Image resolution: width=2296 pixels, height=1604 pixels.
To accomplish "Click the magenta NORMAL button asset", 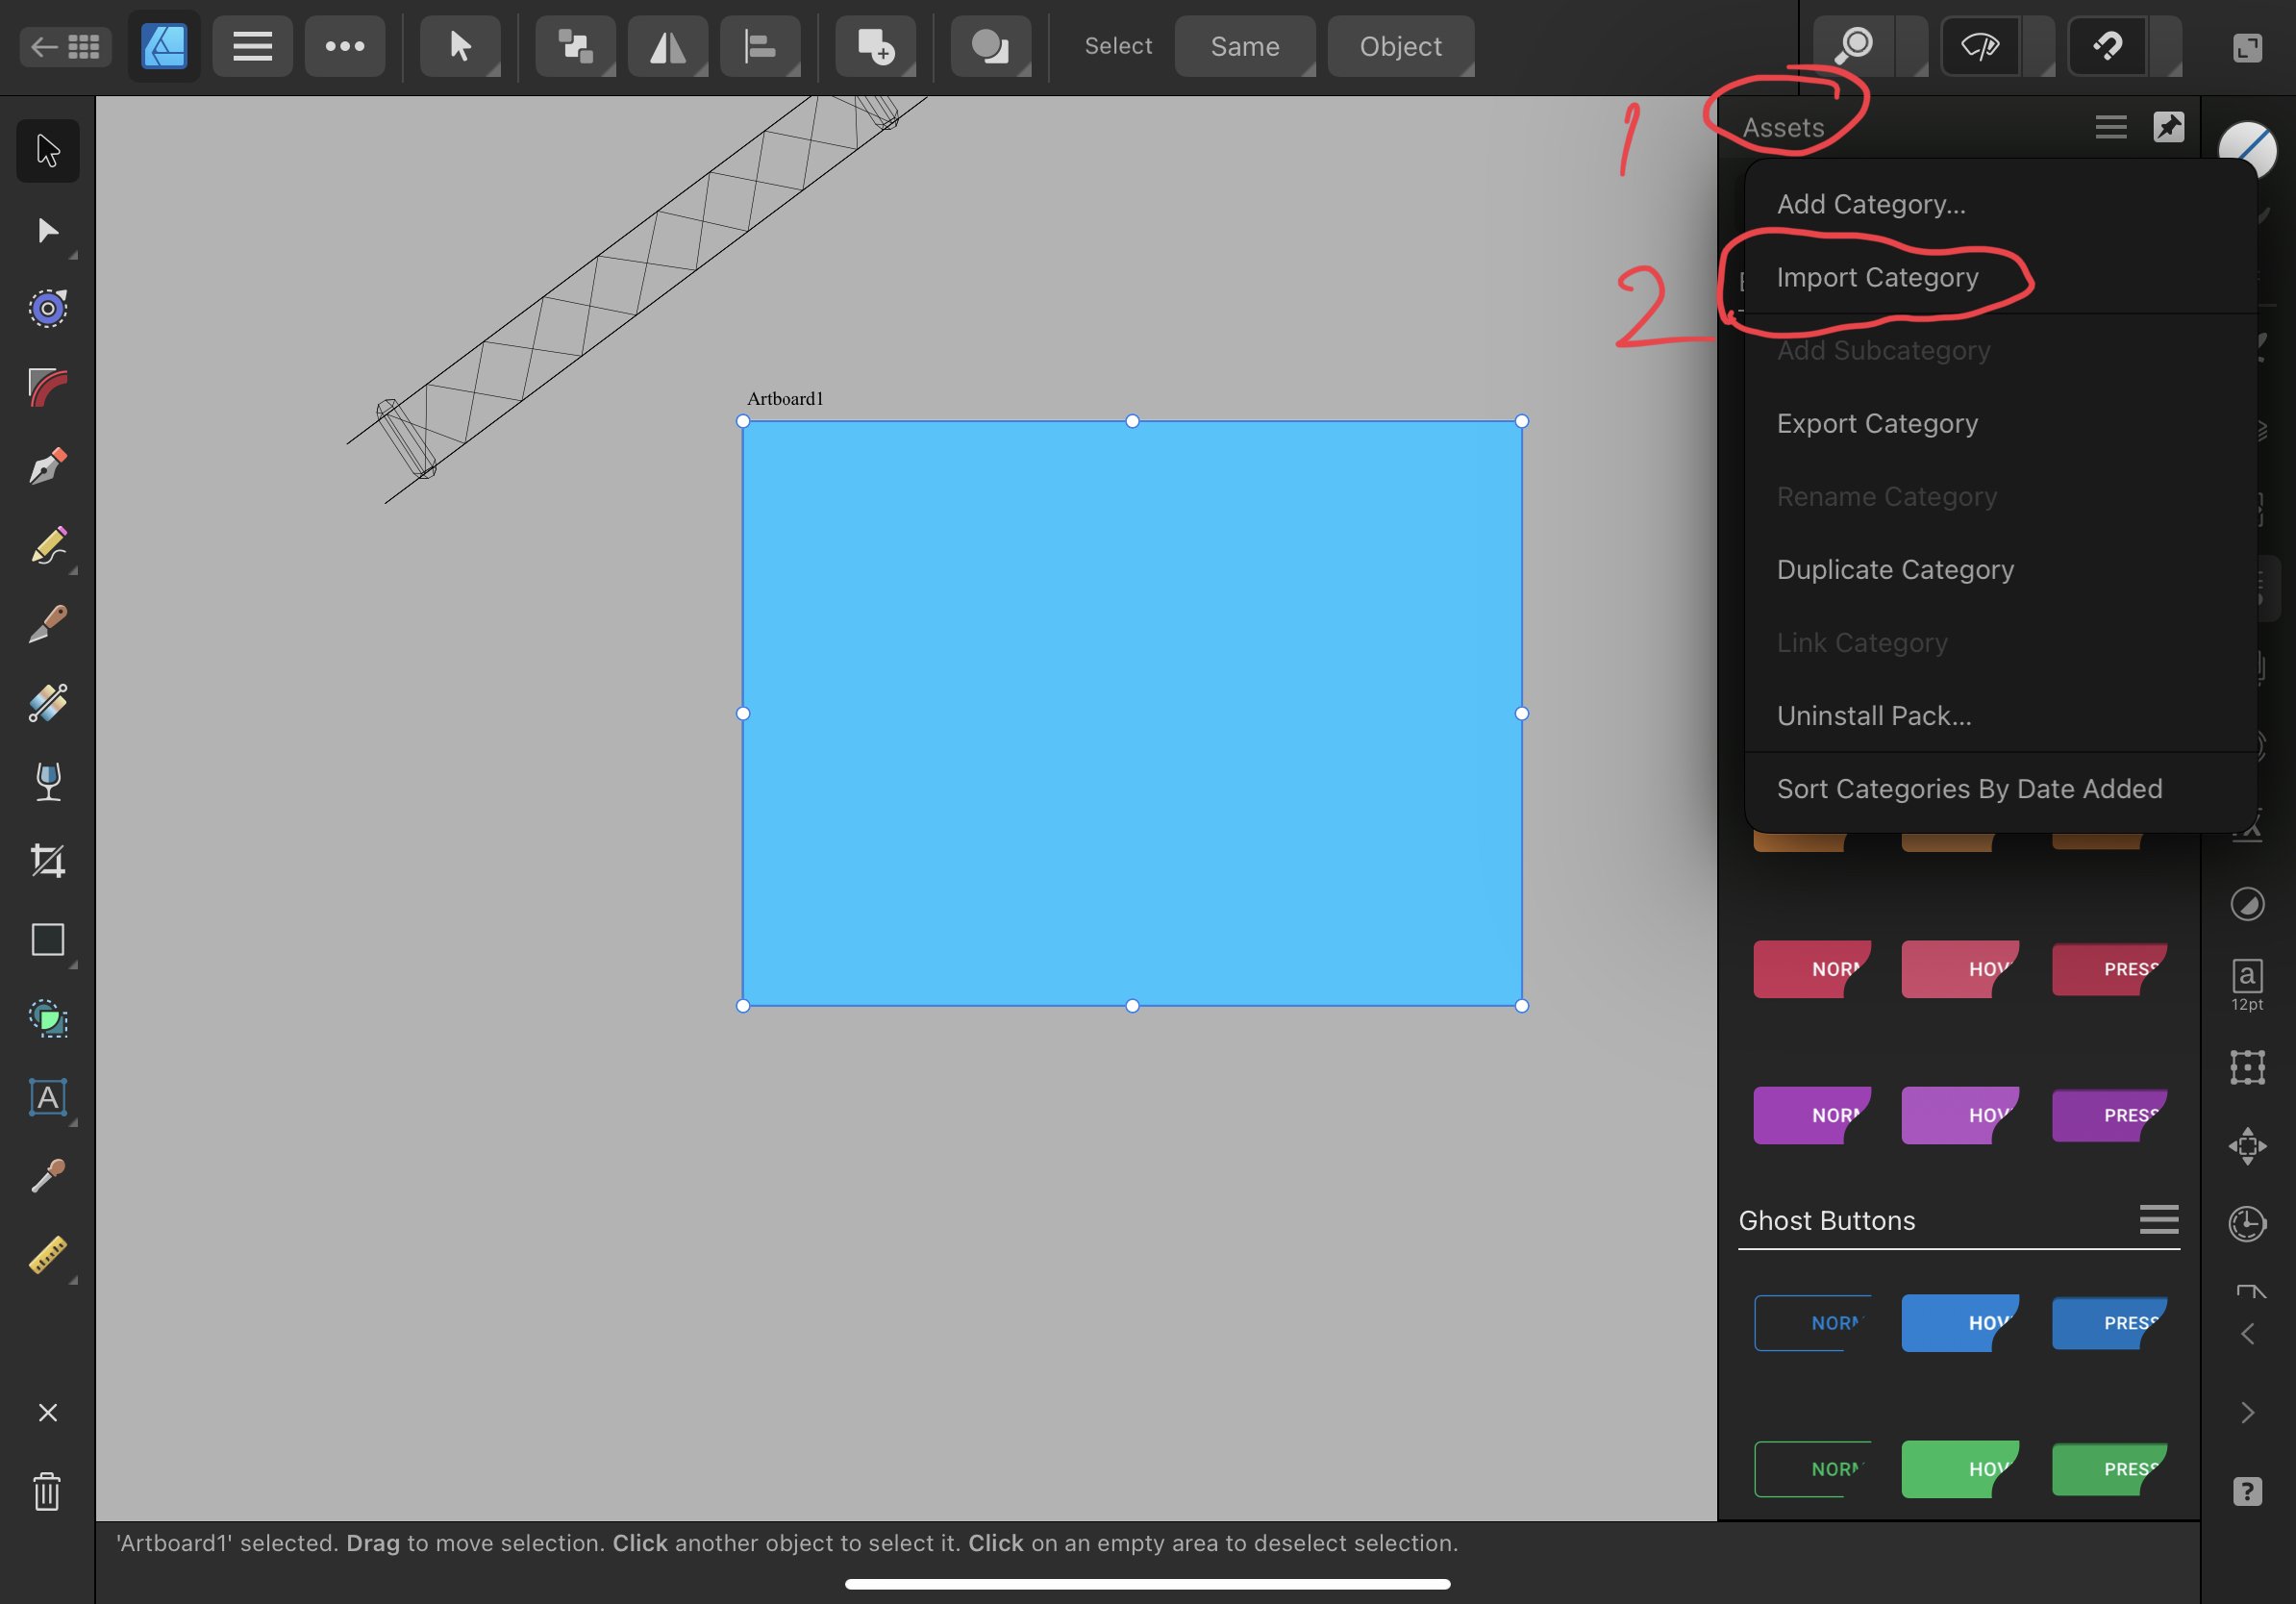I will point(1811,1115).
